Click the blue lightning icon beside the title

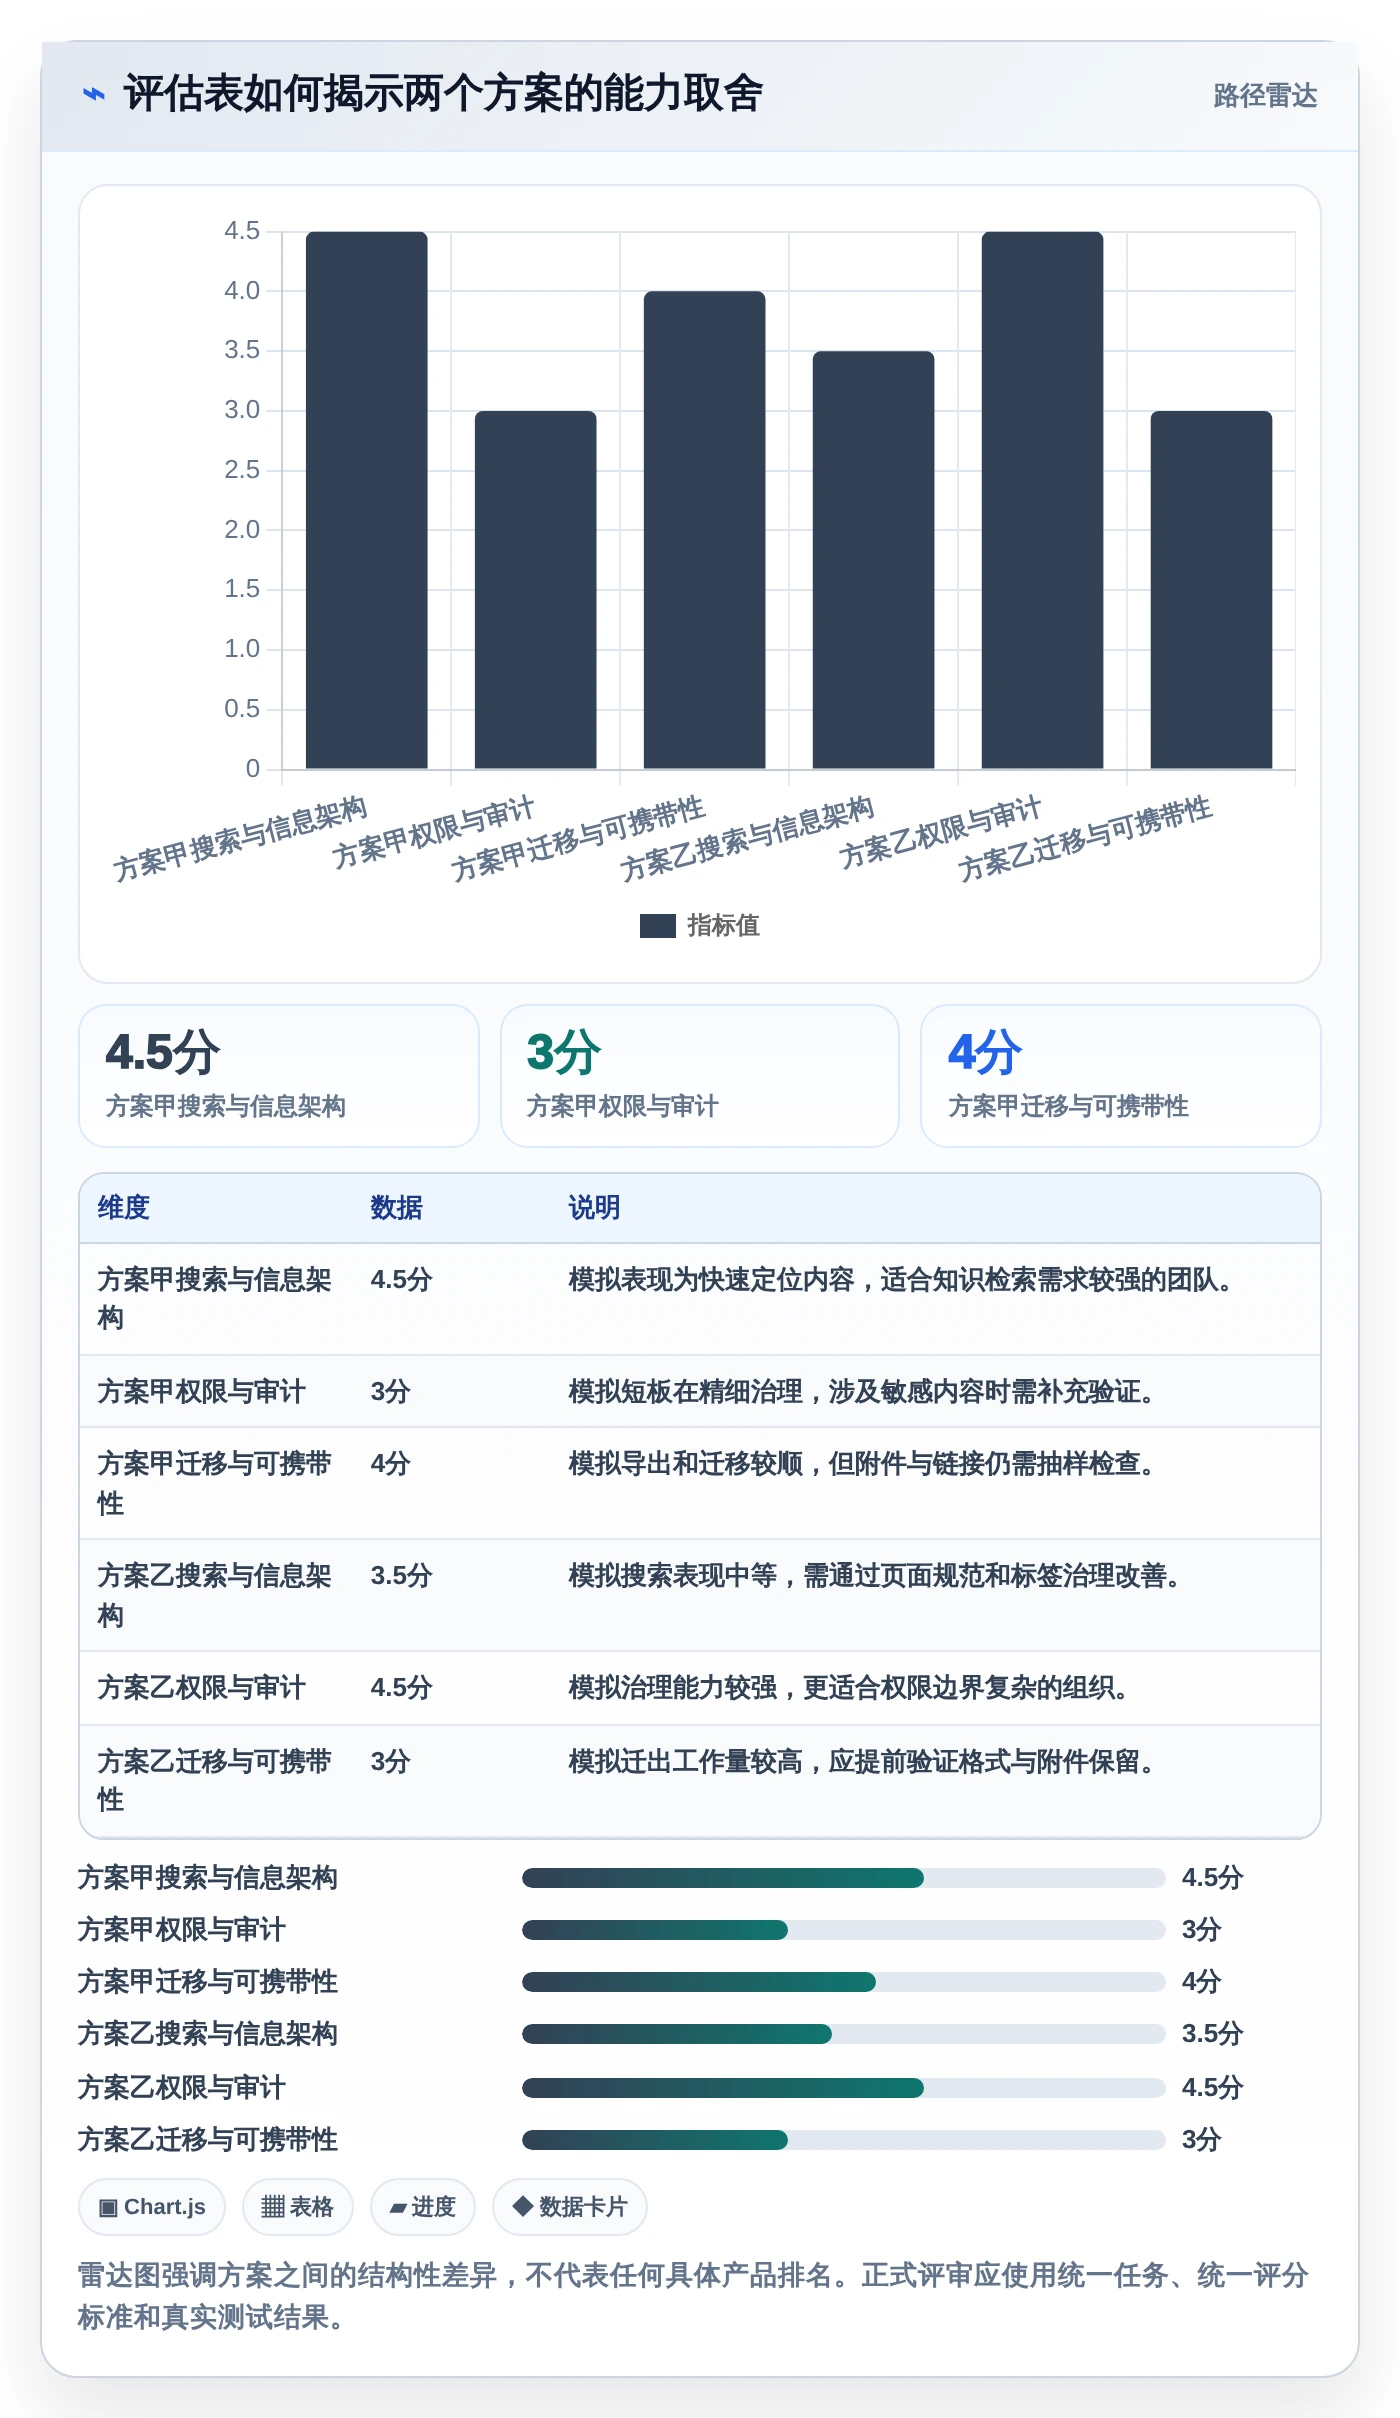93,94
